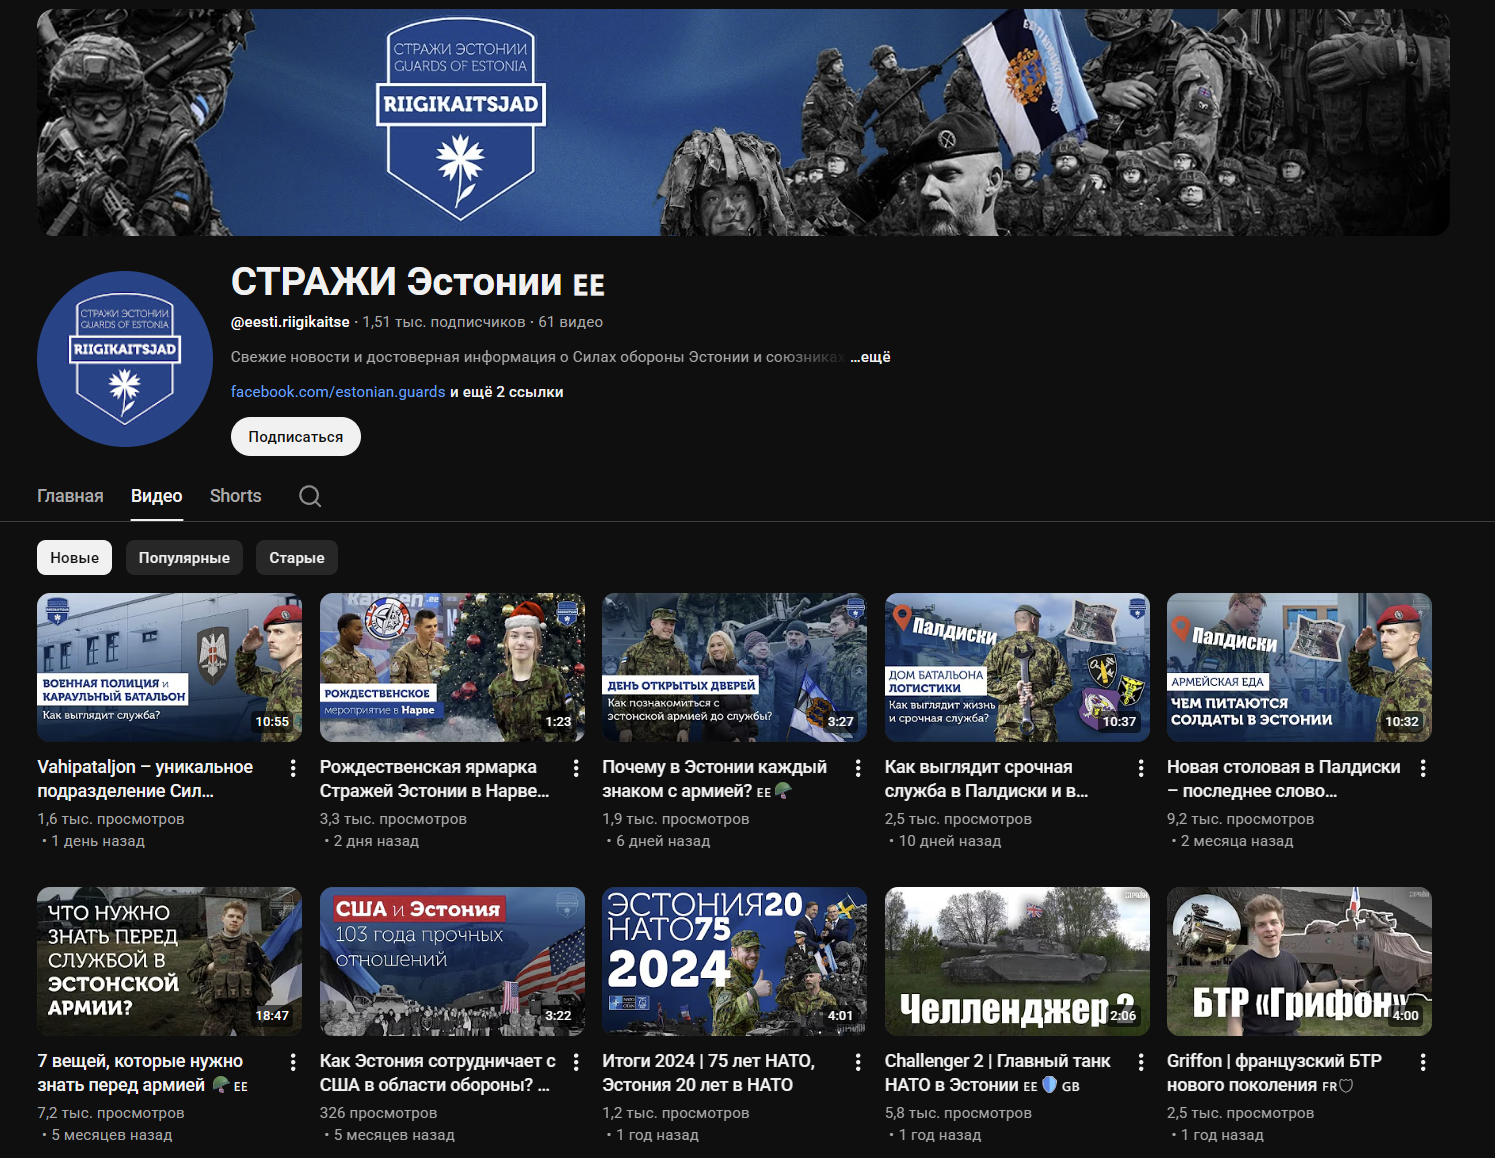Click the Подписаться subscribe button
Screen dimensions: 1495x1158
(x=295, y=437)
